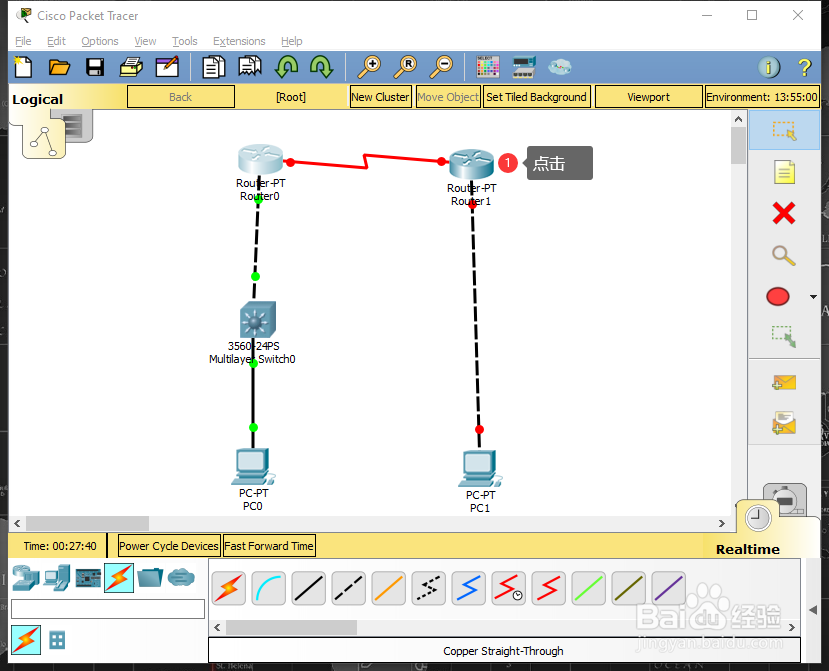The image size is (829, 671).
Task: Click the Viewport button
Action: [649, 97]
